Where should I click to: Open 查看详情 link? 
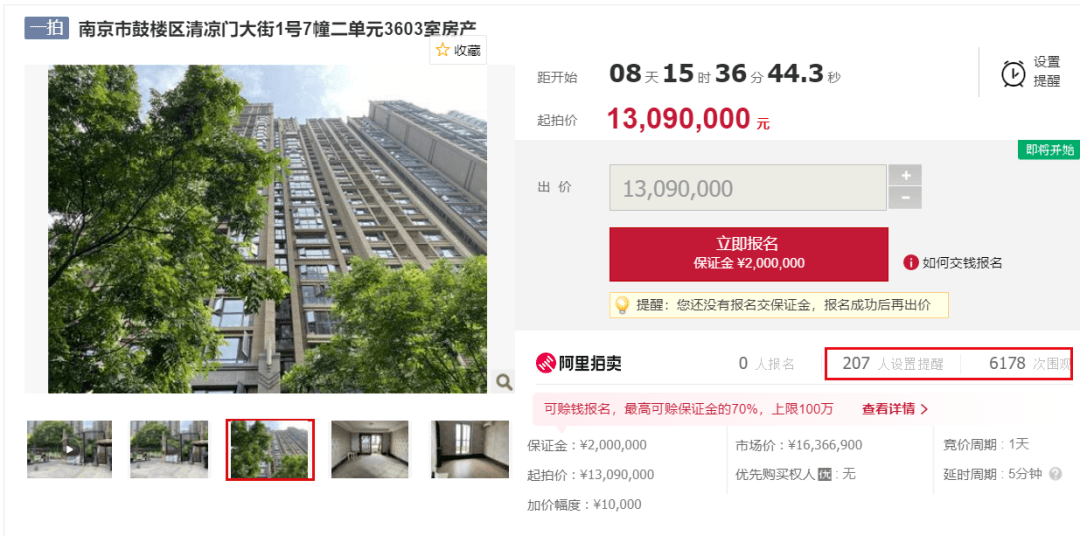pyautogui.click(x=895, y=409)
